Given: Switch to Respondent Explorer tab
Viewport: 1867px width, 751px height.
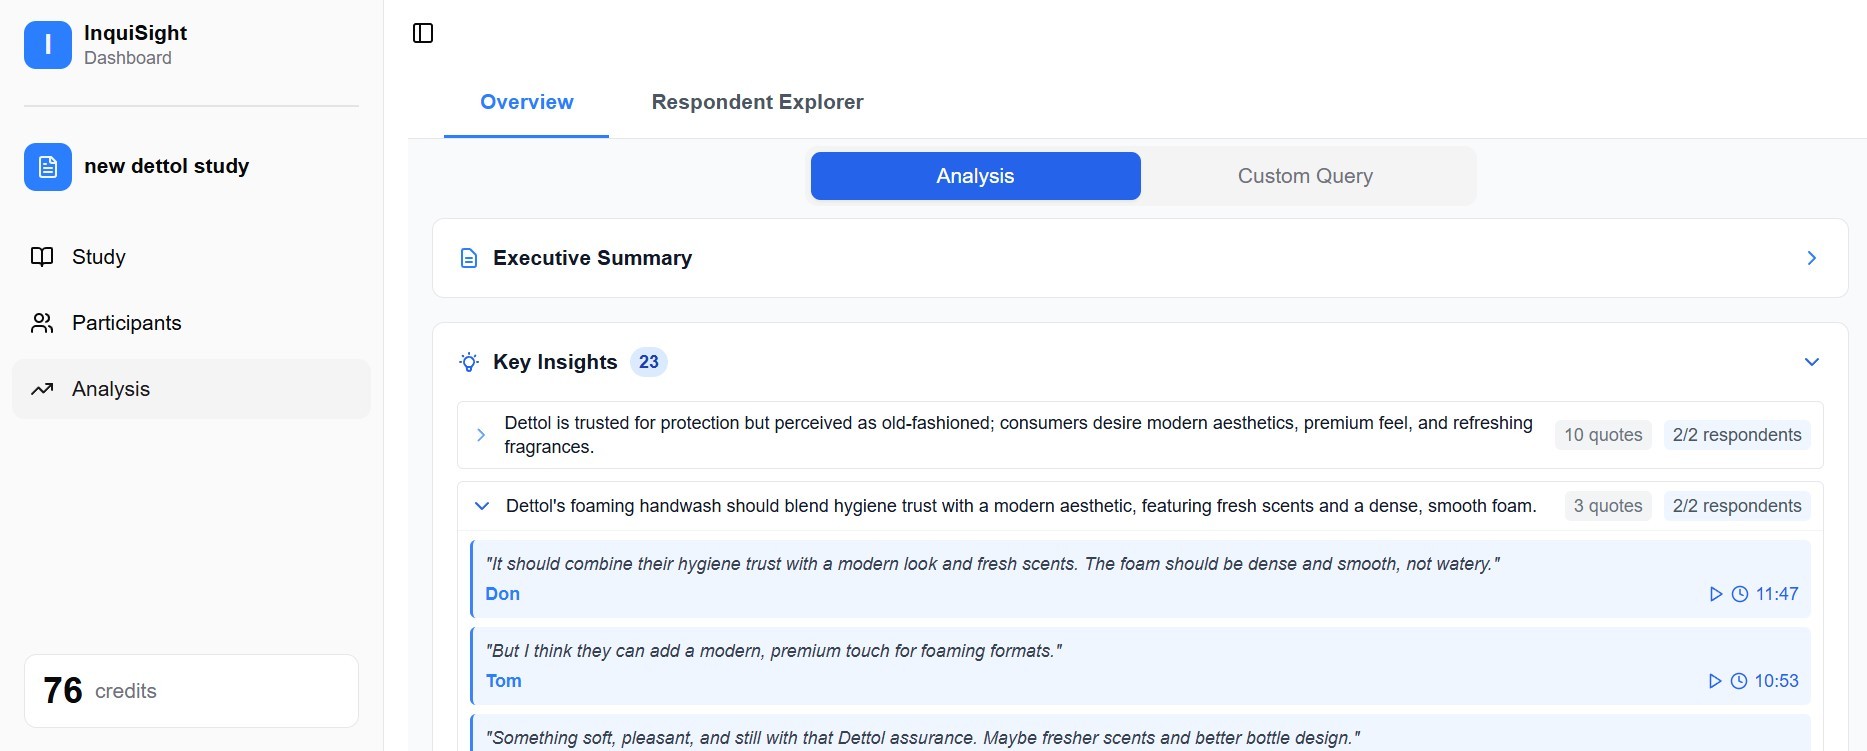Looking at the screenshot, I should (x=757, y=102).
